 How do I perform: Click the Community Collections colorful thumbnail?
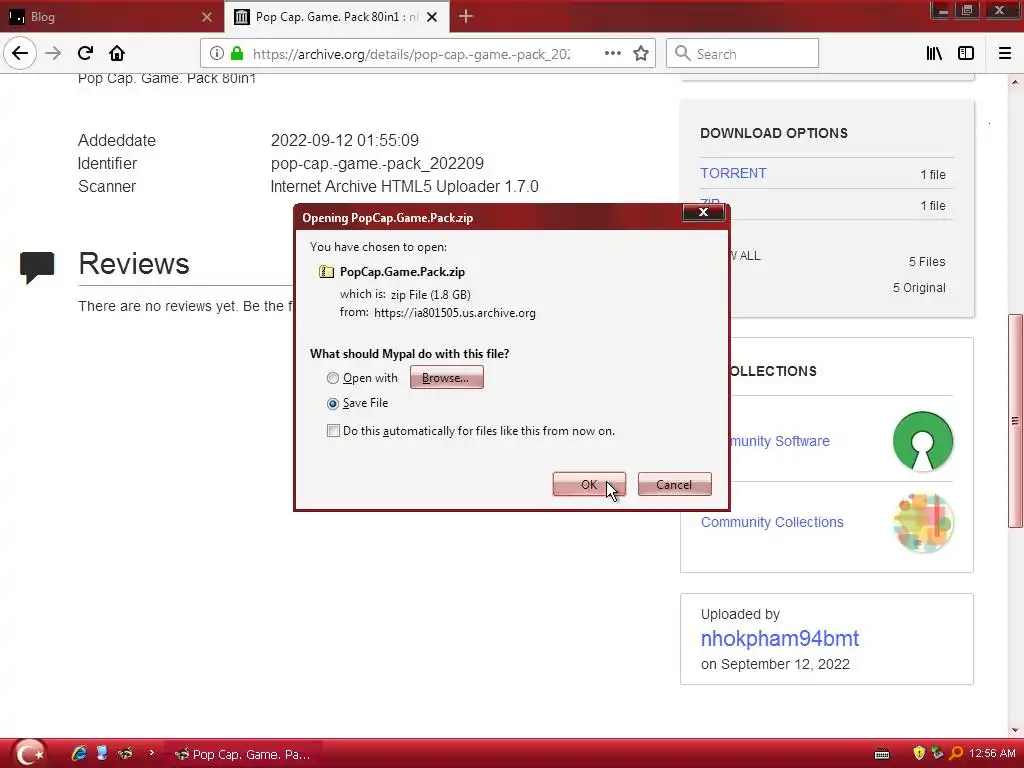[x=923, y=522]
